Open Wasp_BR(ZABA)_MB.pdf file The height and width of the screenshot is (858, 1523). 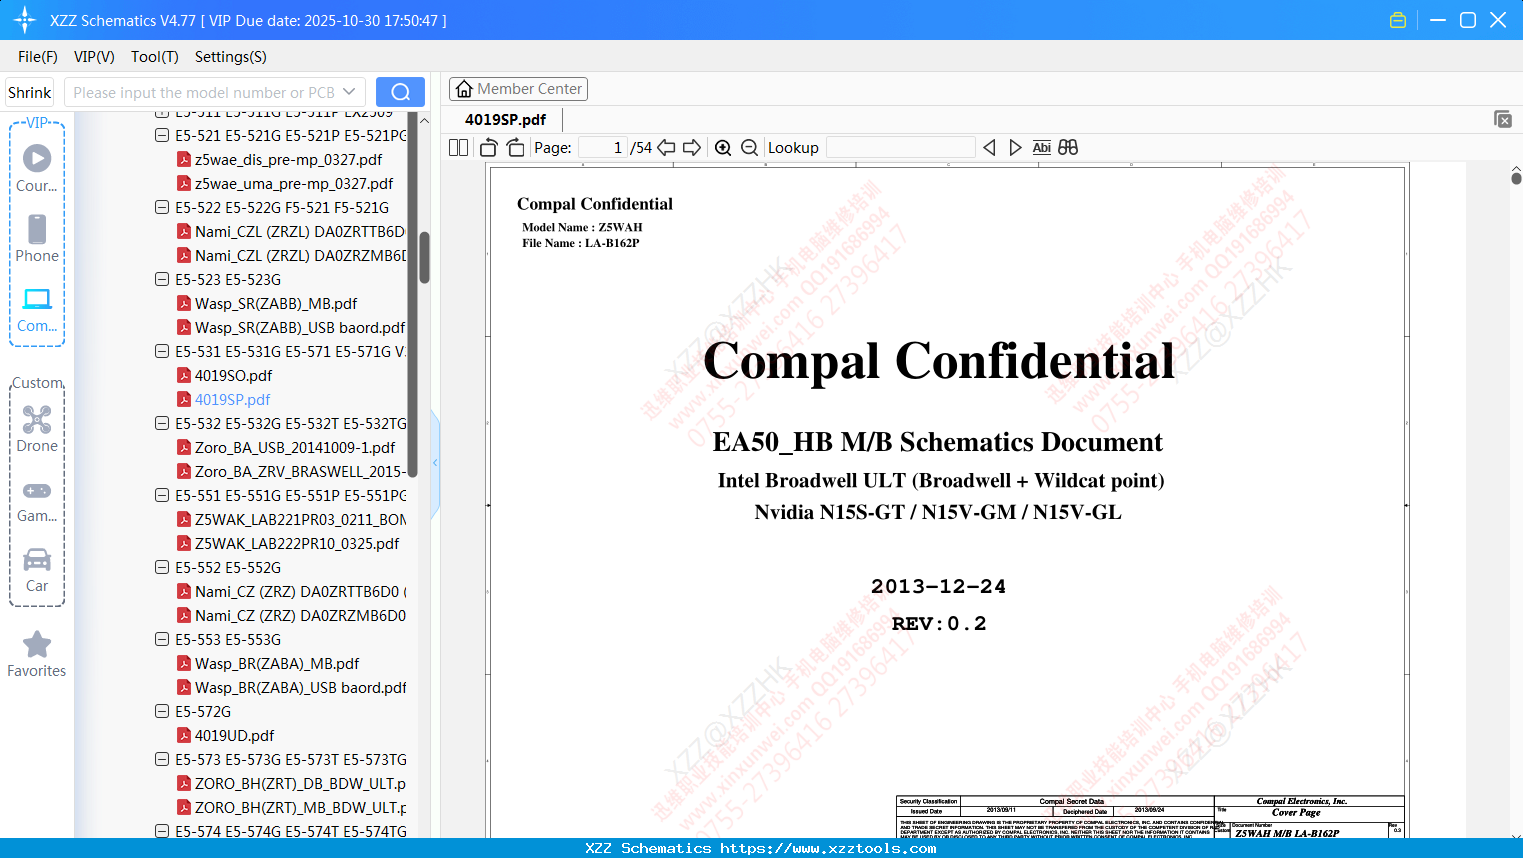(277, 664)
